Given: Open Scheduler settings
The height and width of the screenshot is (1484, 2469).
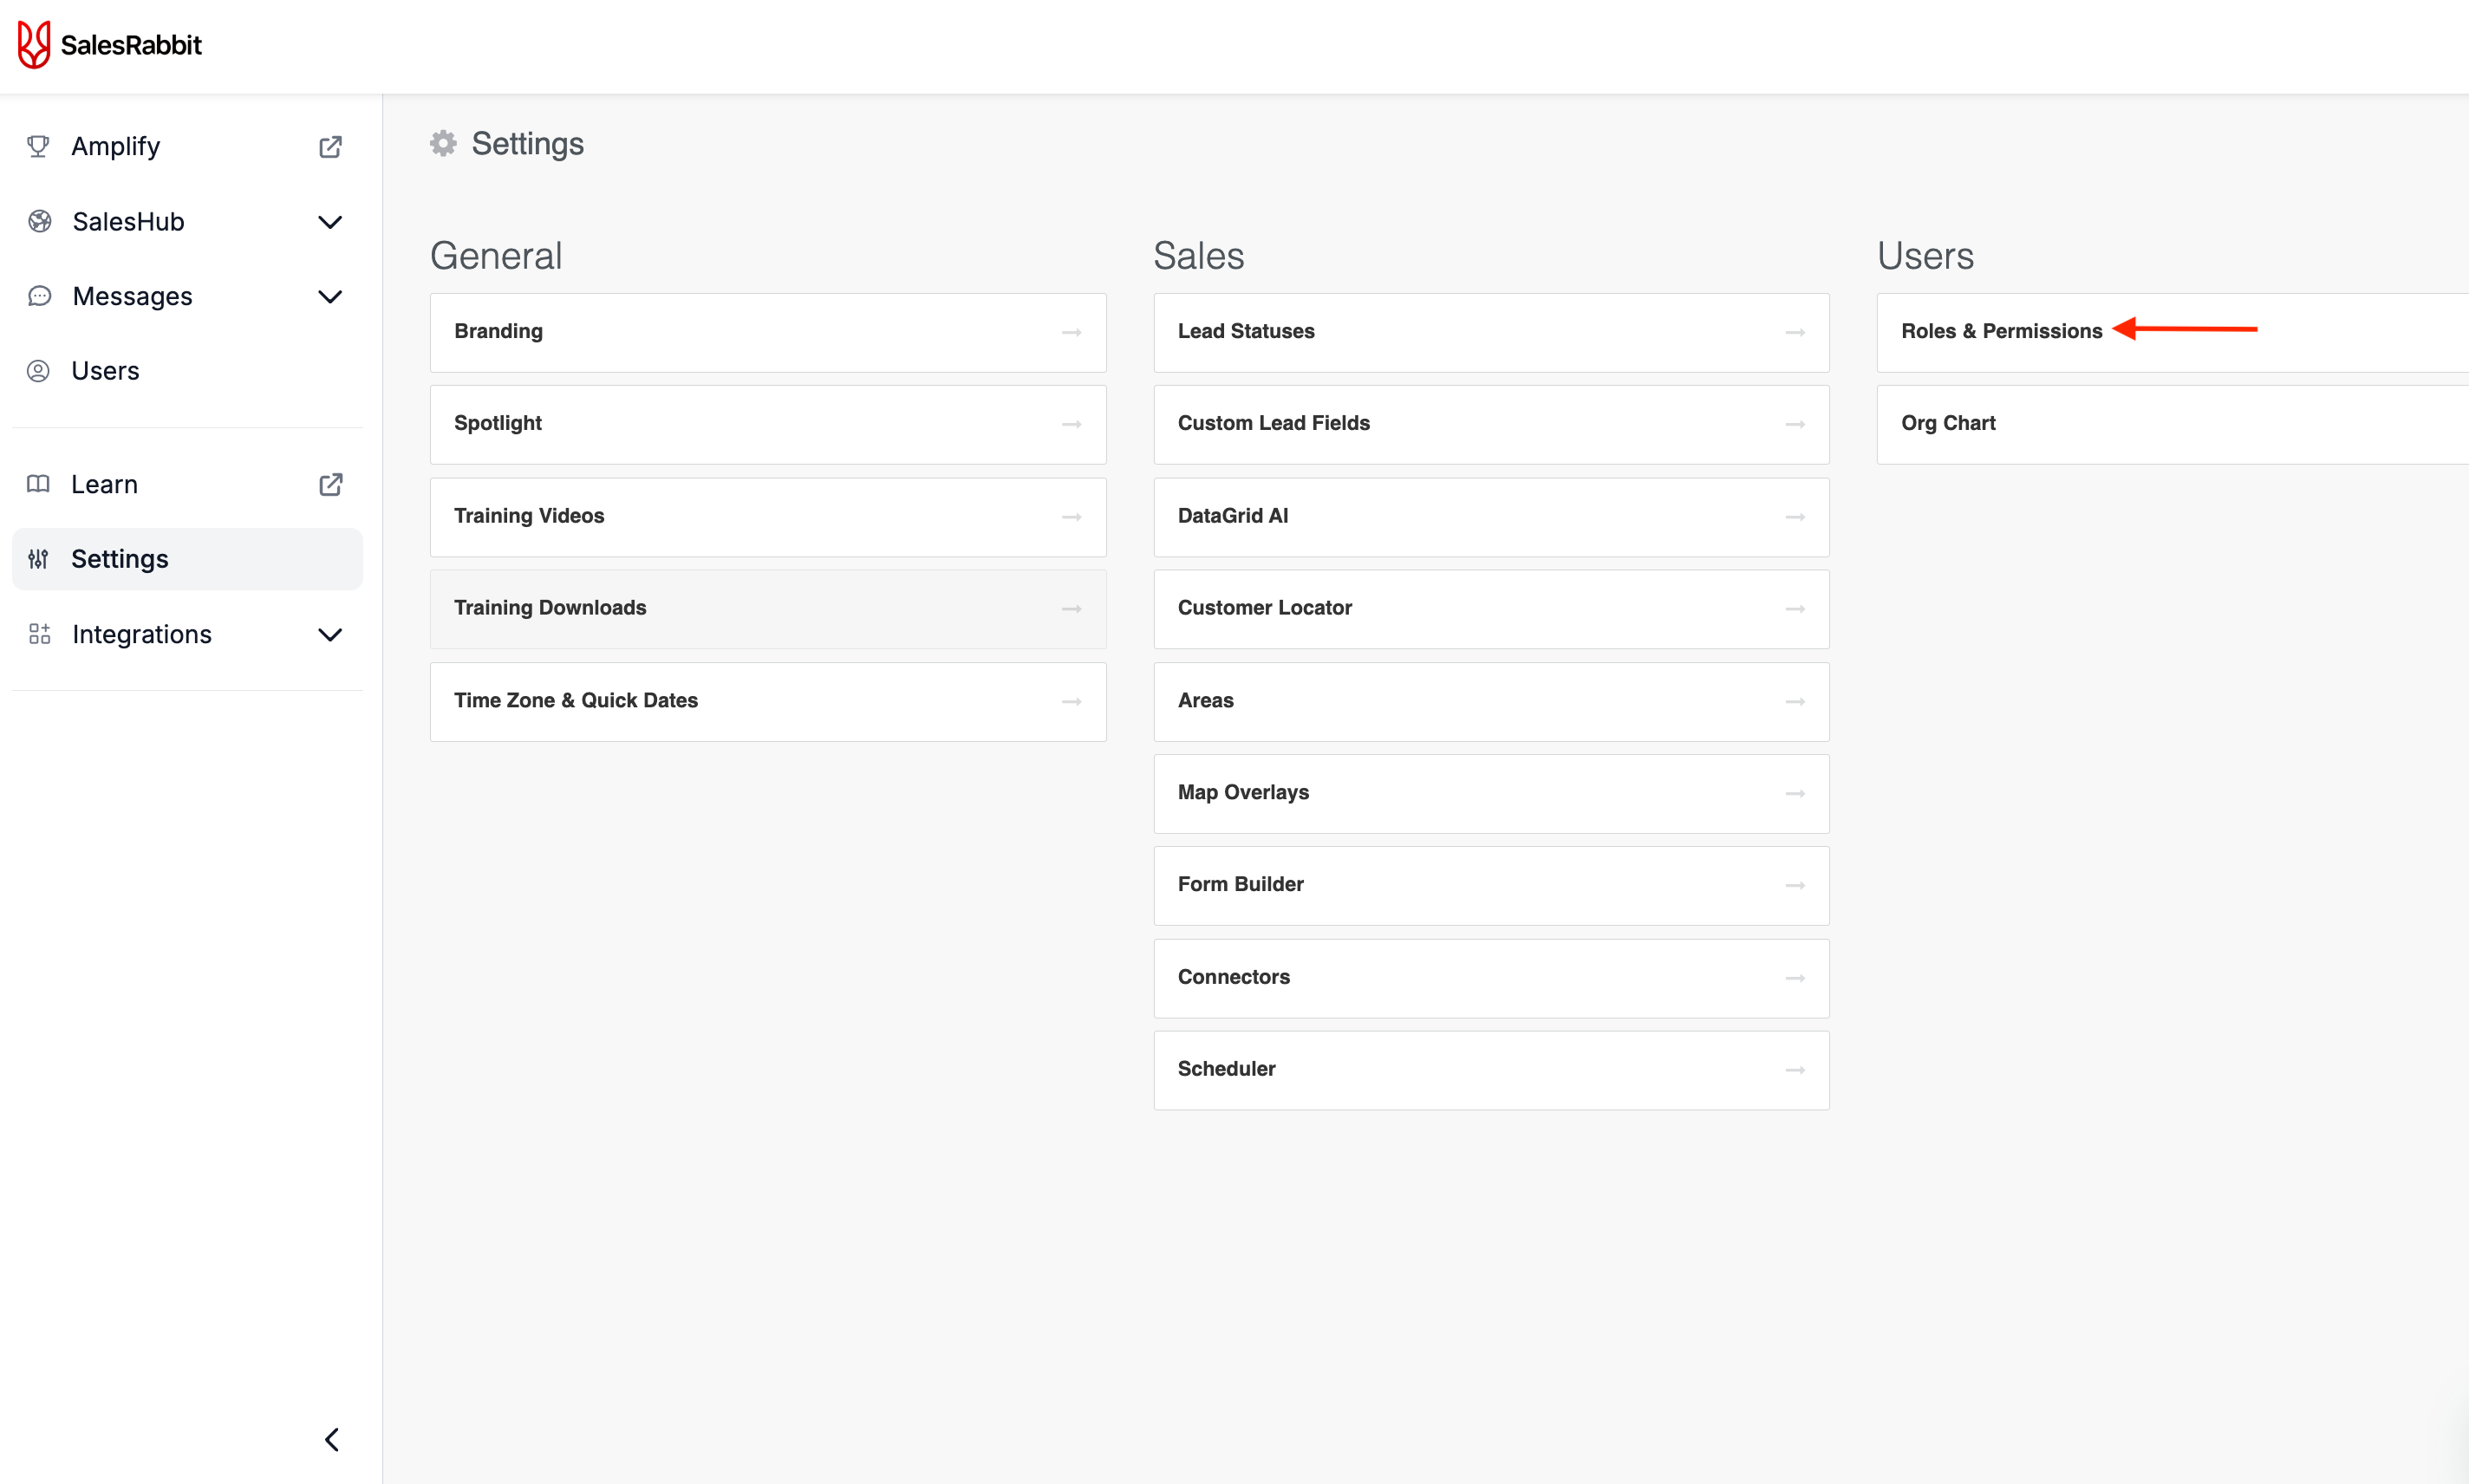Looking at the screenshot, I should pyautogui.click(x=1491, y=1071).
